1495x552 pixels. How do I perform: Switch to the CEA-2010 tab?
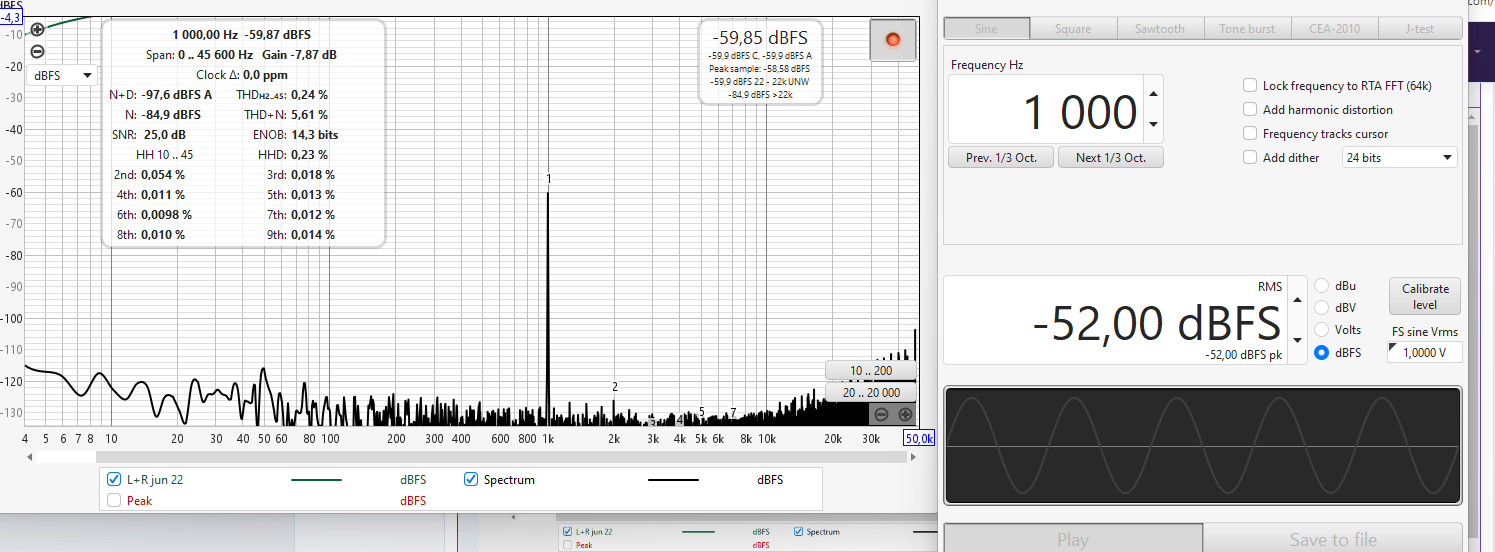(1334, 29)
